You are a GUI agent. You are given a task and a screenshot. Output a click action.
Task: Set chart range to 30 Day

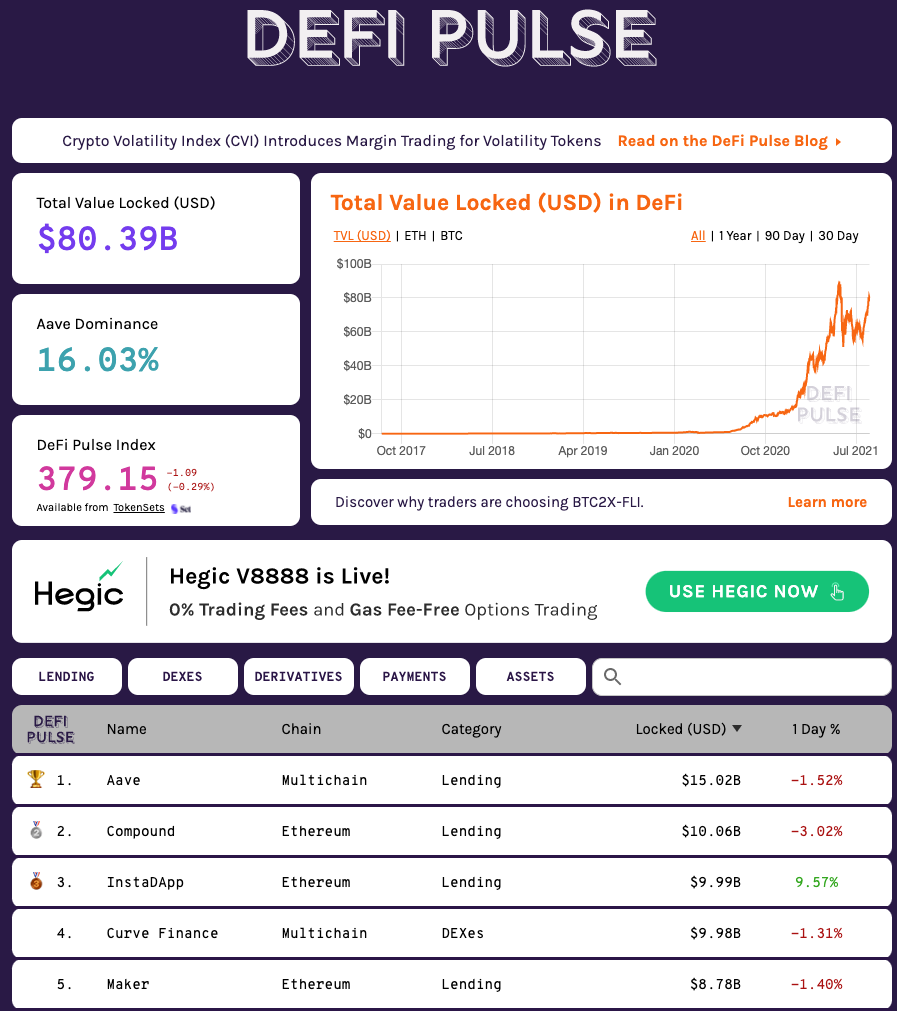[x=838, y=236]
